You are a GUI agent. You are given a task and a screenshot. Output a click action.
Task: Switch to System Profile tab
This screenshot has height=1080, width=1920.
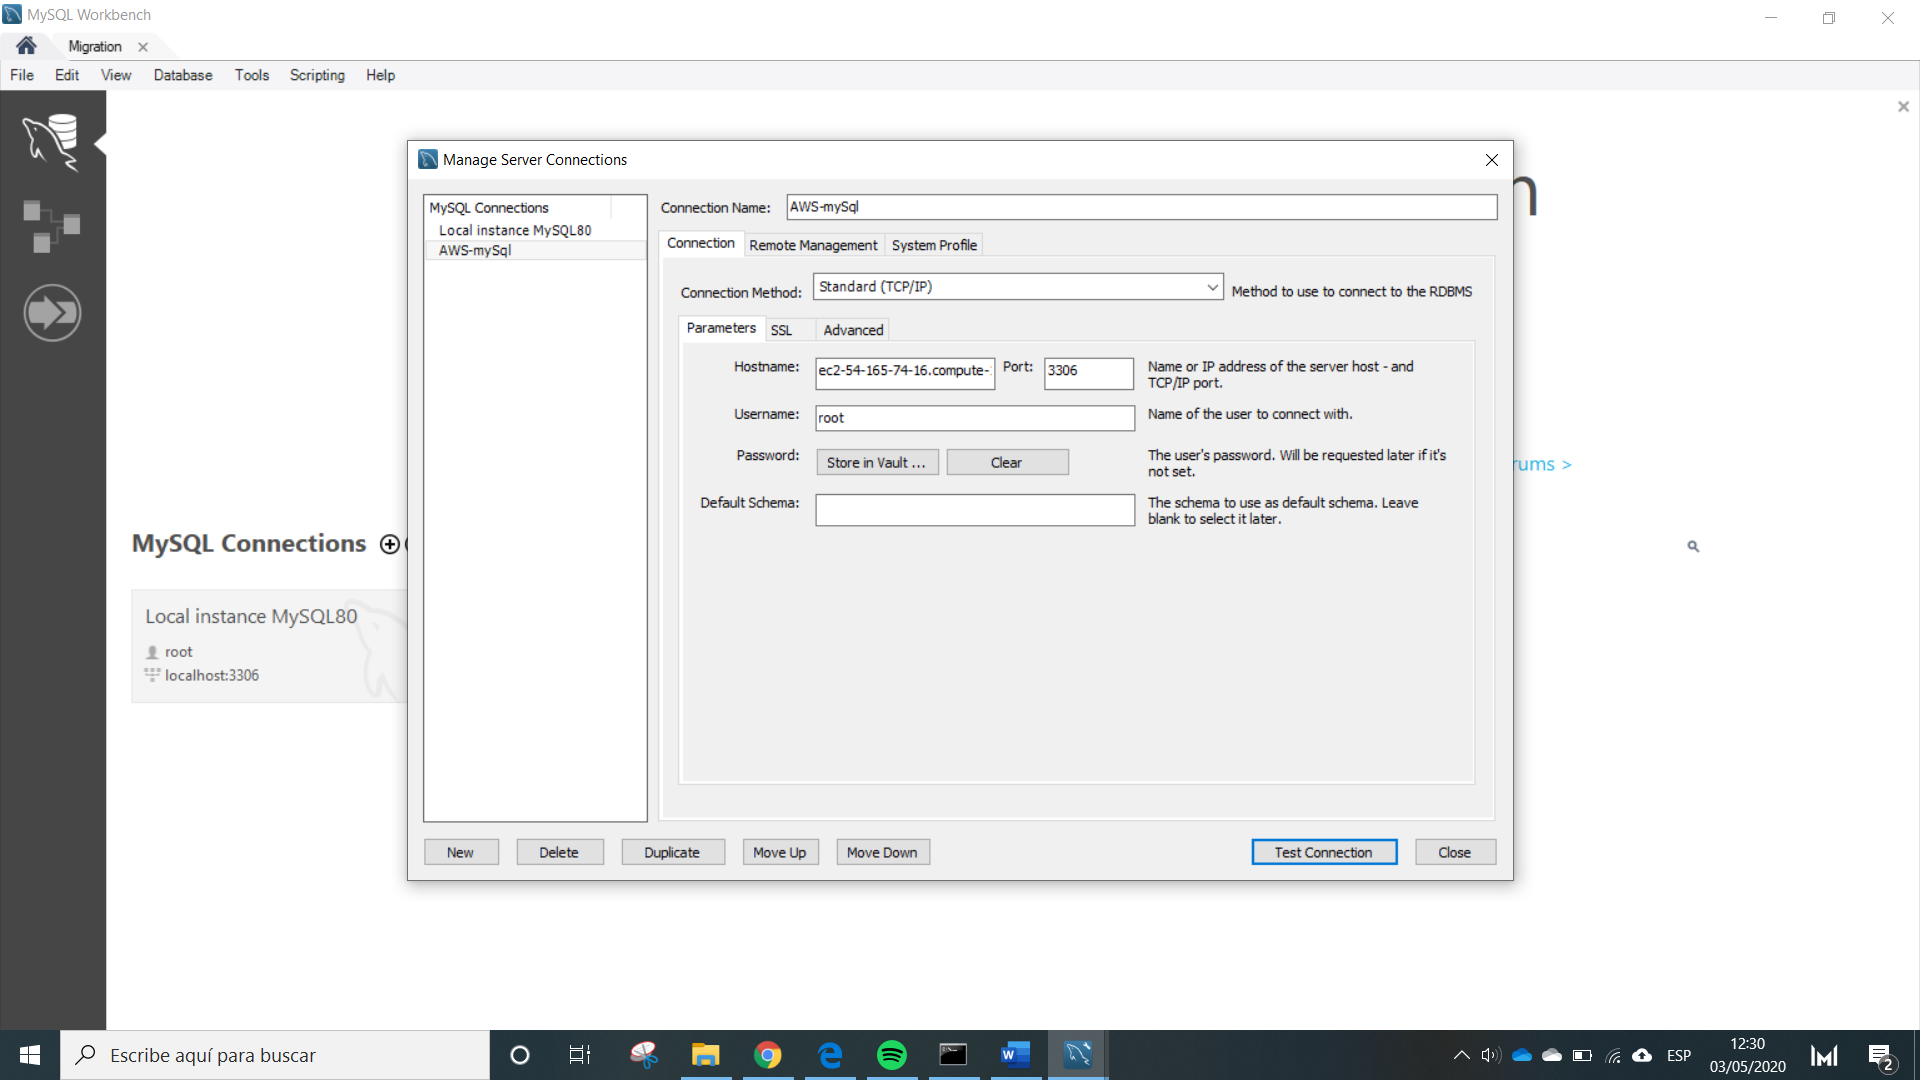tap(934, 245)
